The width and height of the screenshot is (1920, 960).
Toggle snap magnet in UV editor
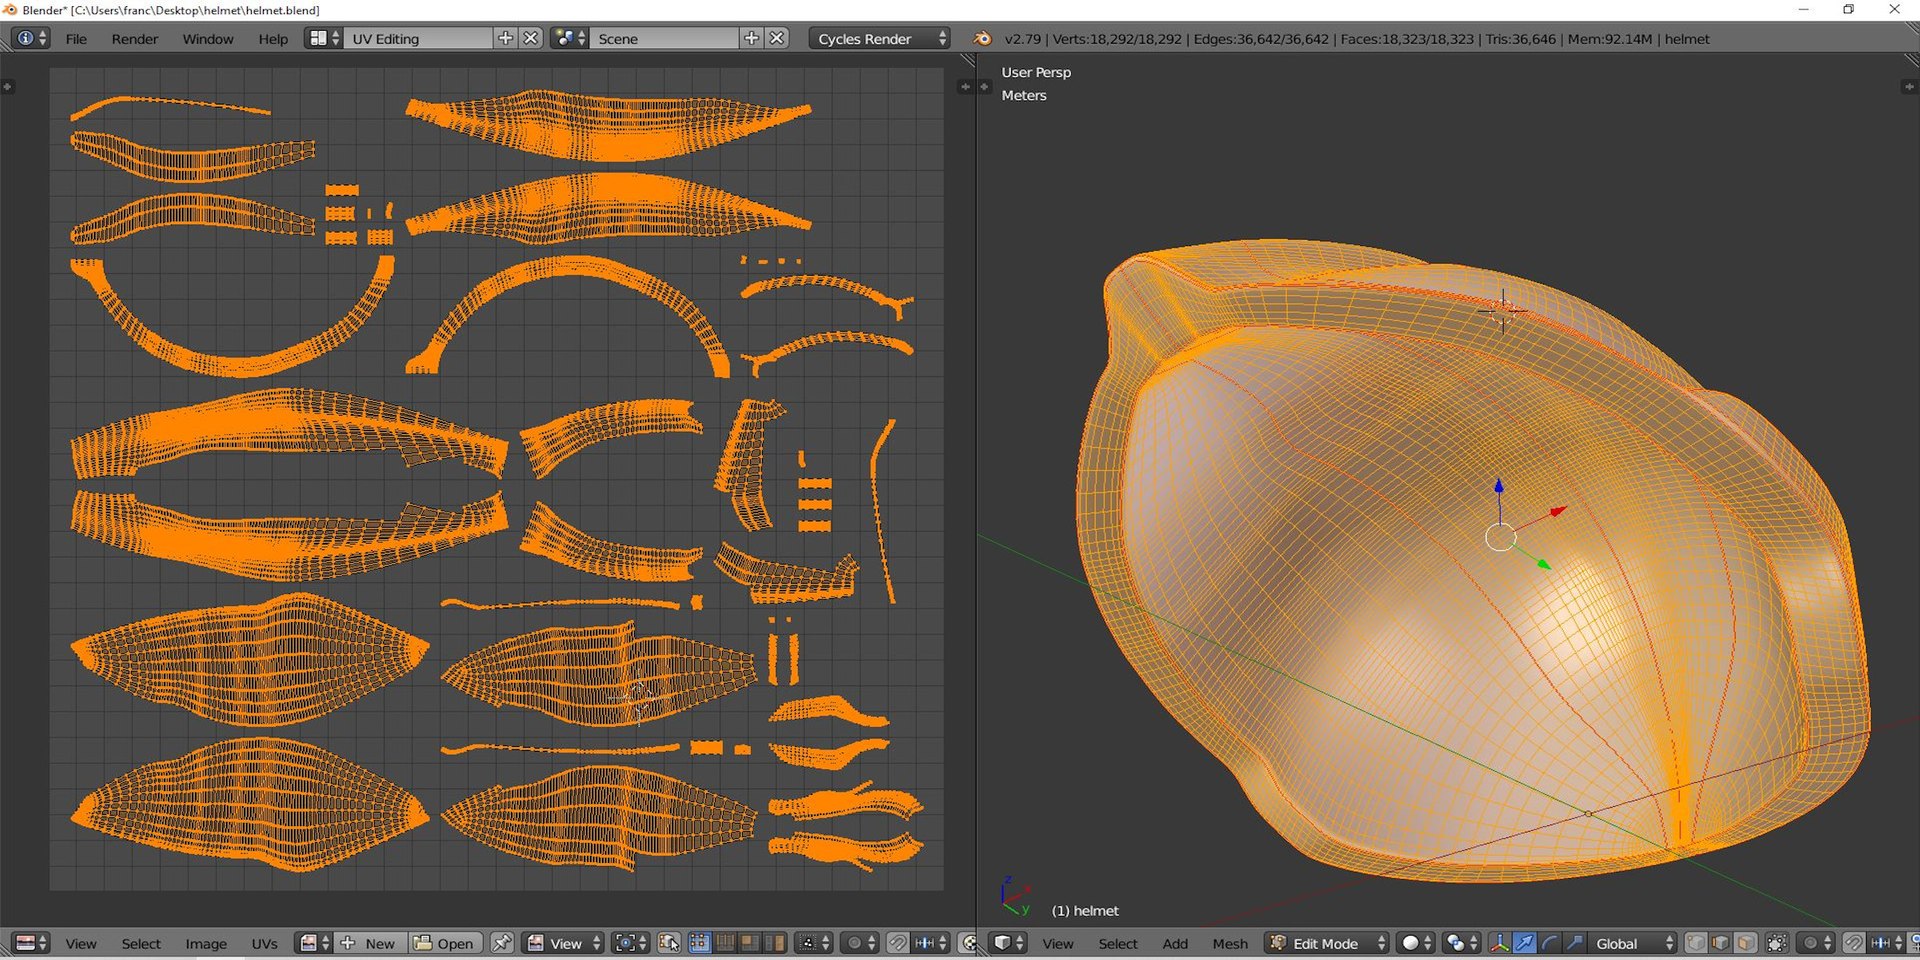tap(898, 943)
